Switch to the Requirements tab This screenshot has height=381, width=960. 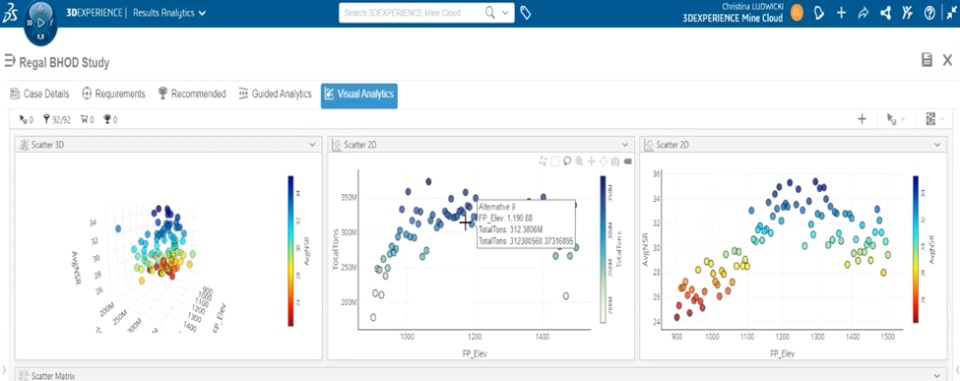pos(113,94)
